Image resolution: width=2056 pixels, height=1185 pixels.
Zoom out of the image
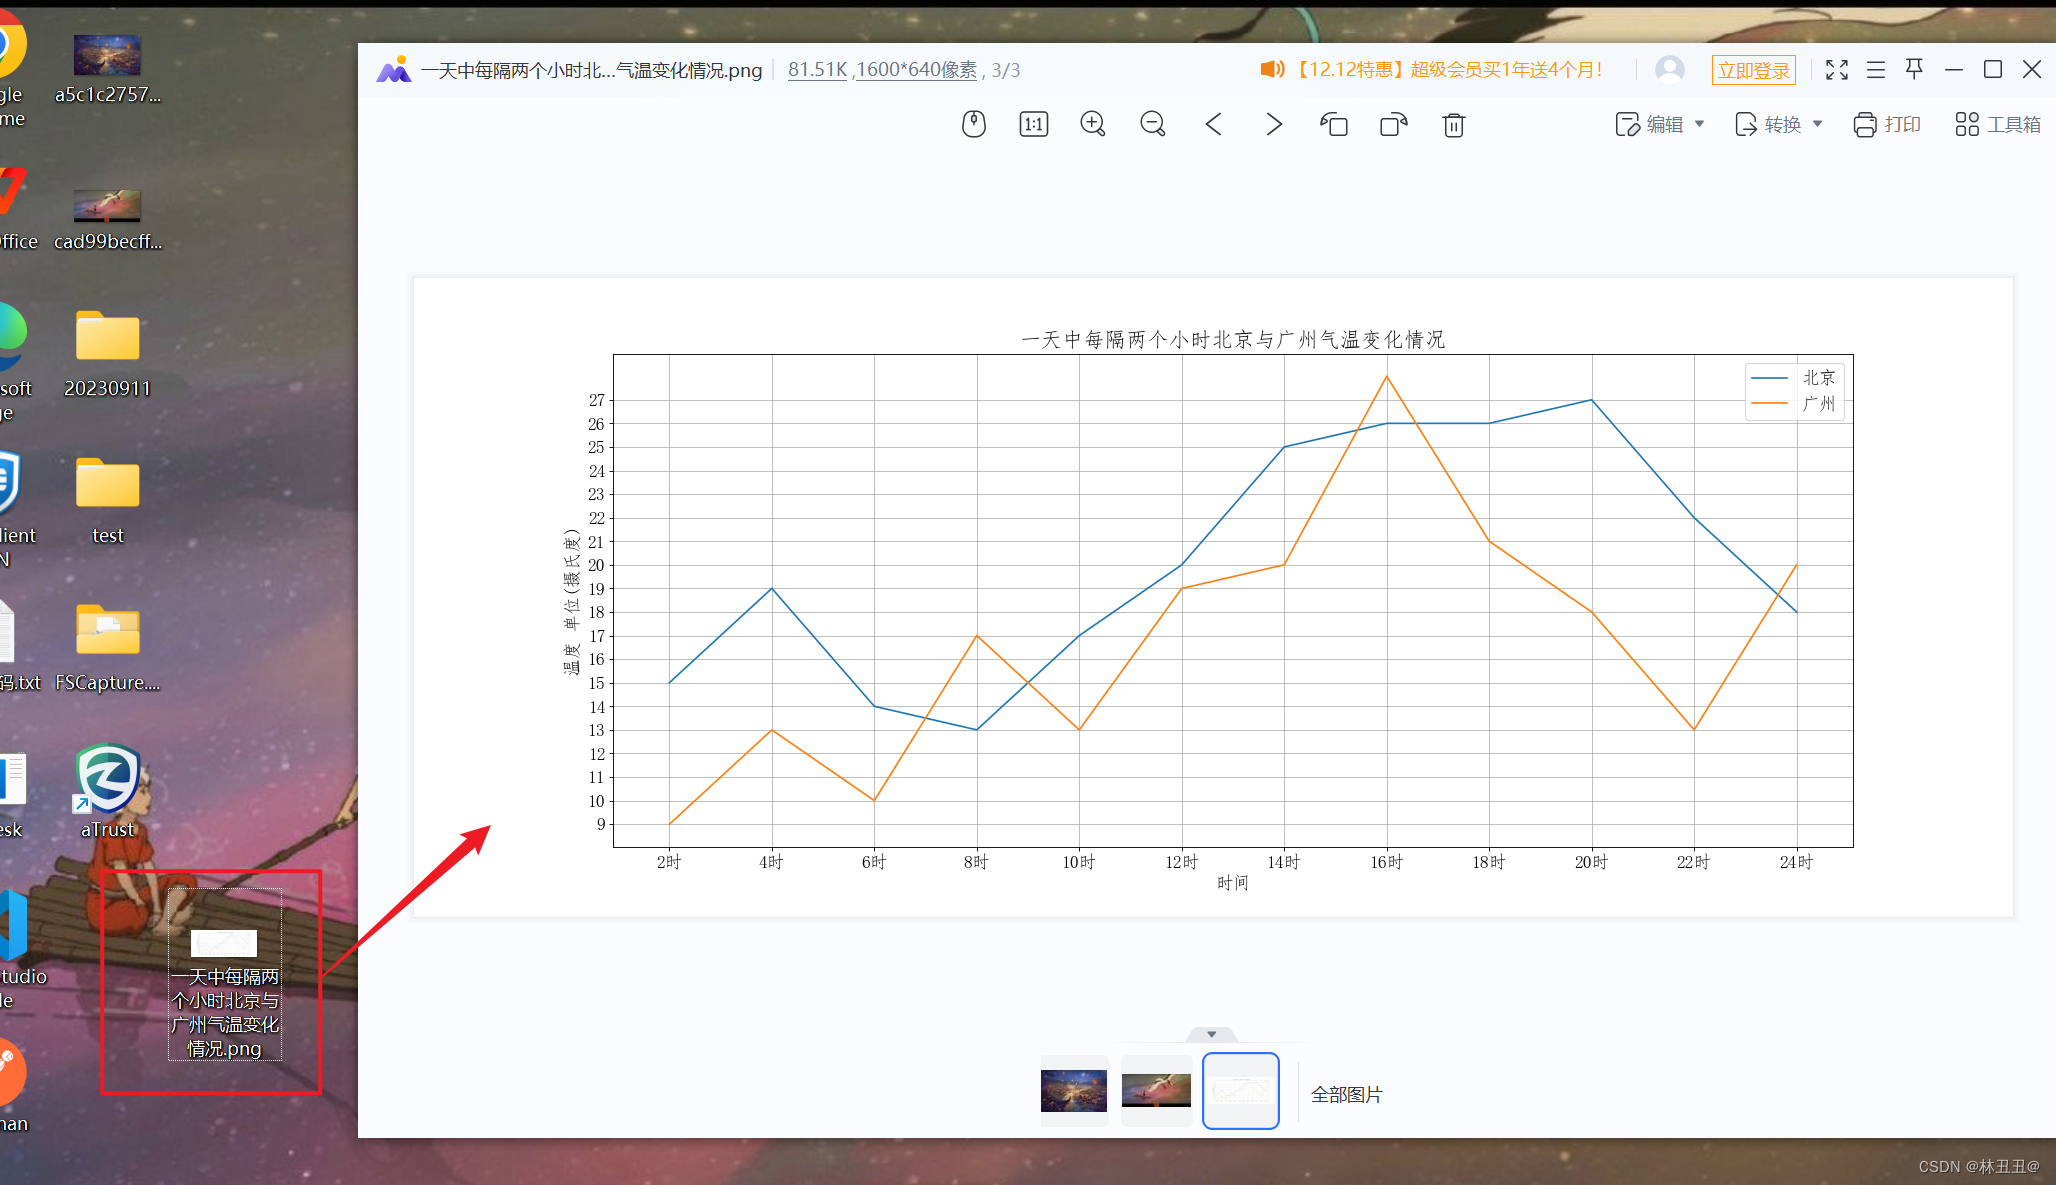pos(1153,124)
